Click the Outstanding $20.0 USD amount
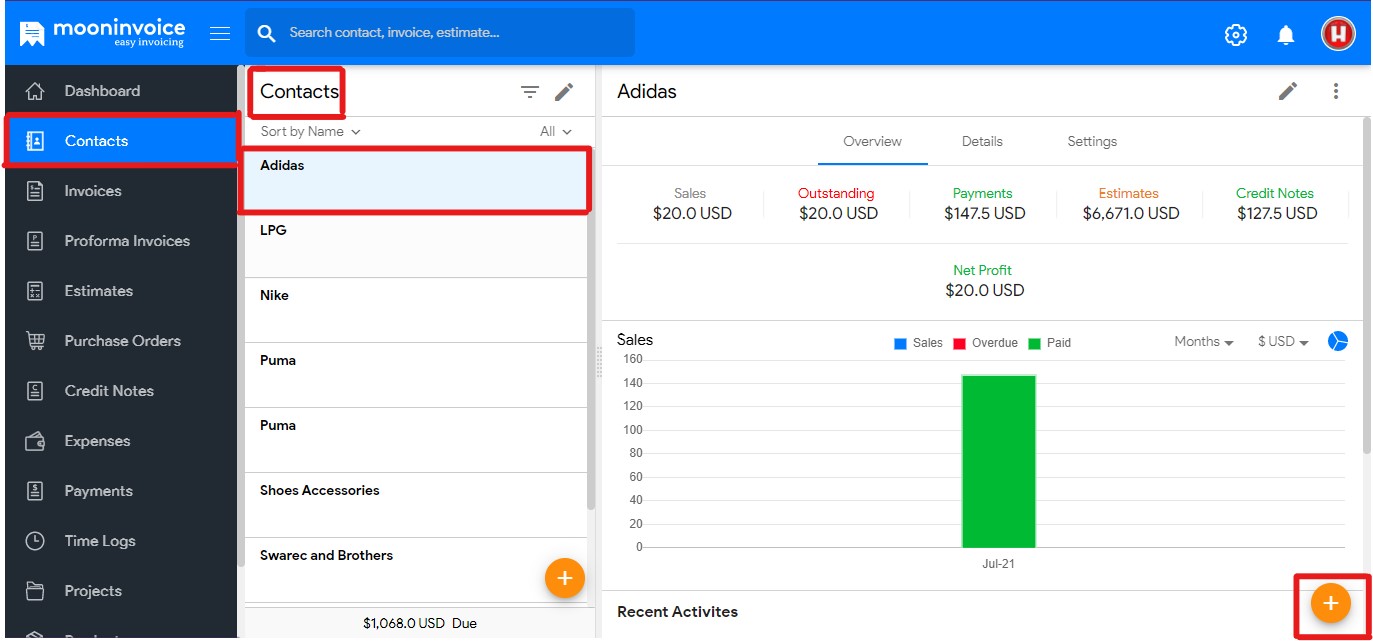This screenshot has width=1373, height=641. tap(838, 213)
